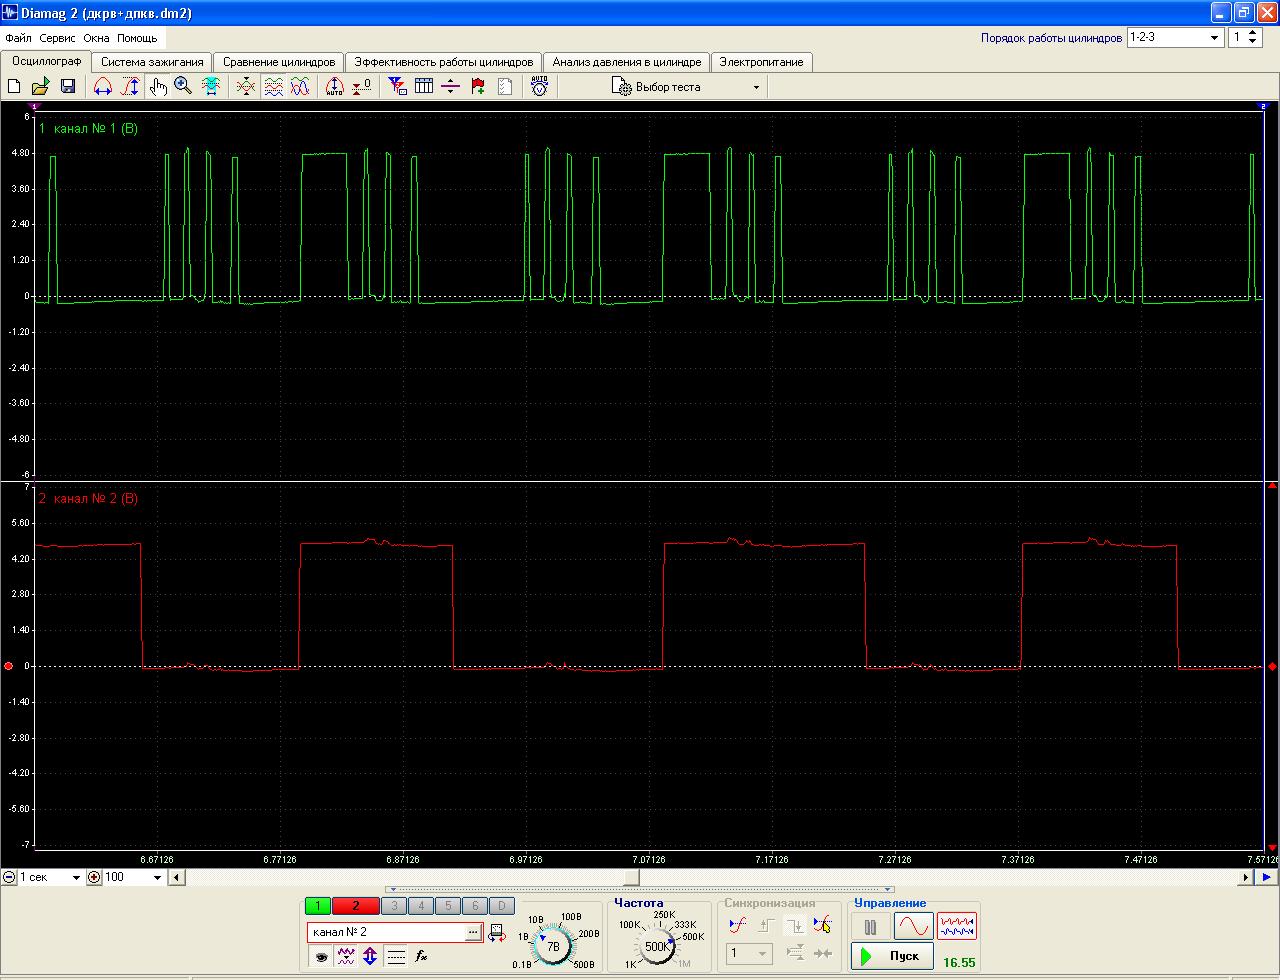Switch to Сравнение цилиндров tab
The width and height of the screenshot is (1280, 980).
pyautogui.click(x=279, y=62)
